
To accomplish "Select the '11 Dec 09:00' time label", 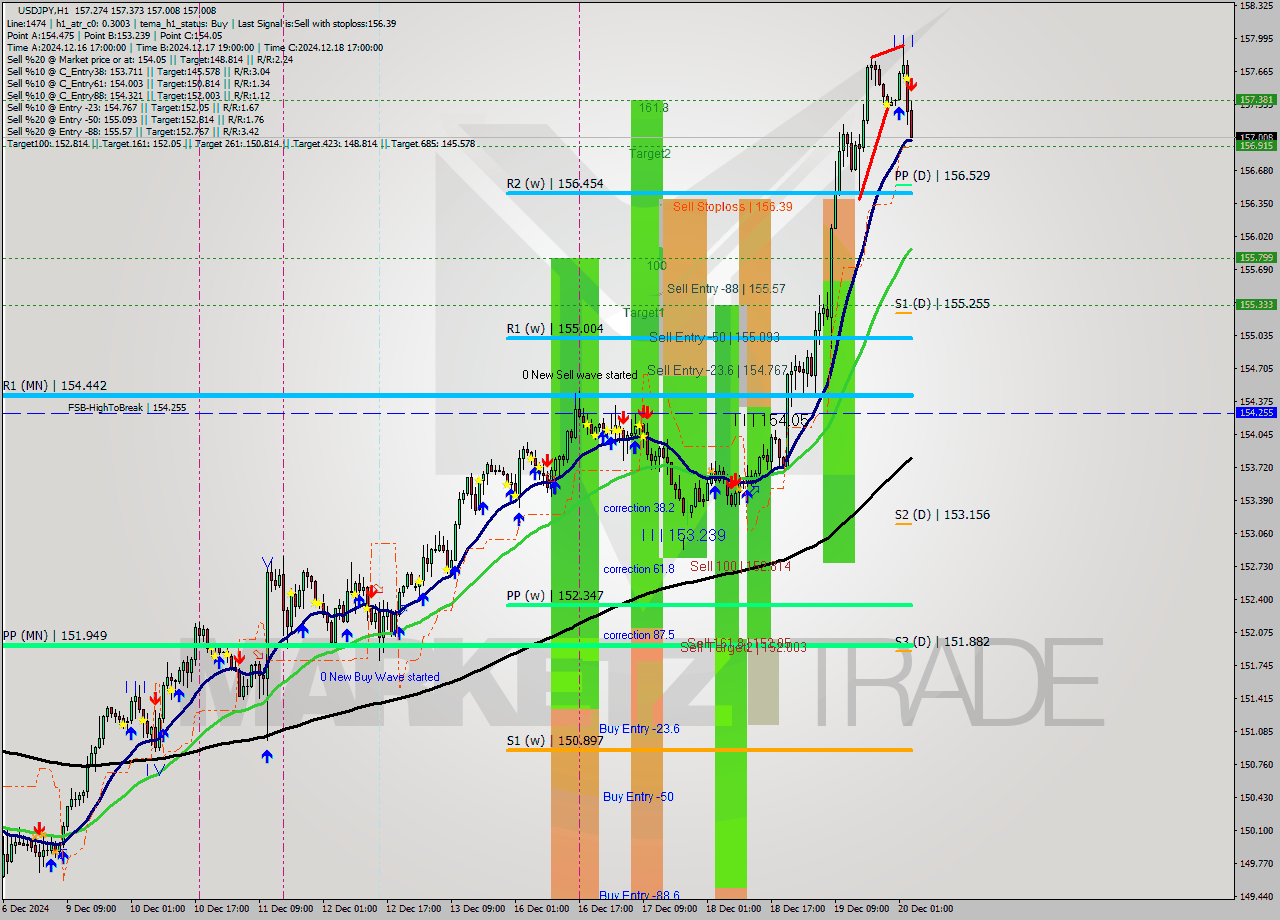I will pos(284,909).
